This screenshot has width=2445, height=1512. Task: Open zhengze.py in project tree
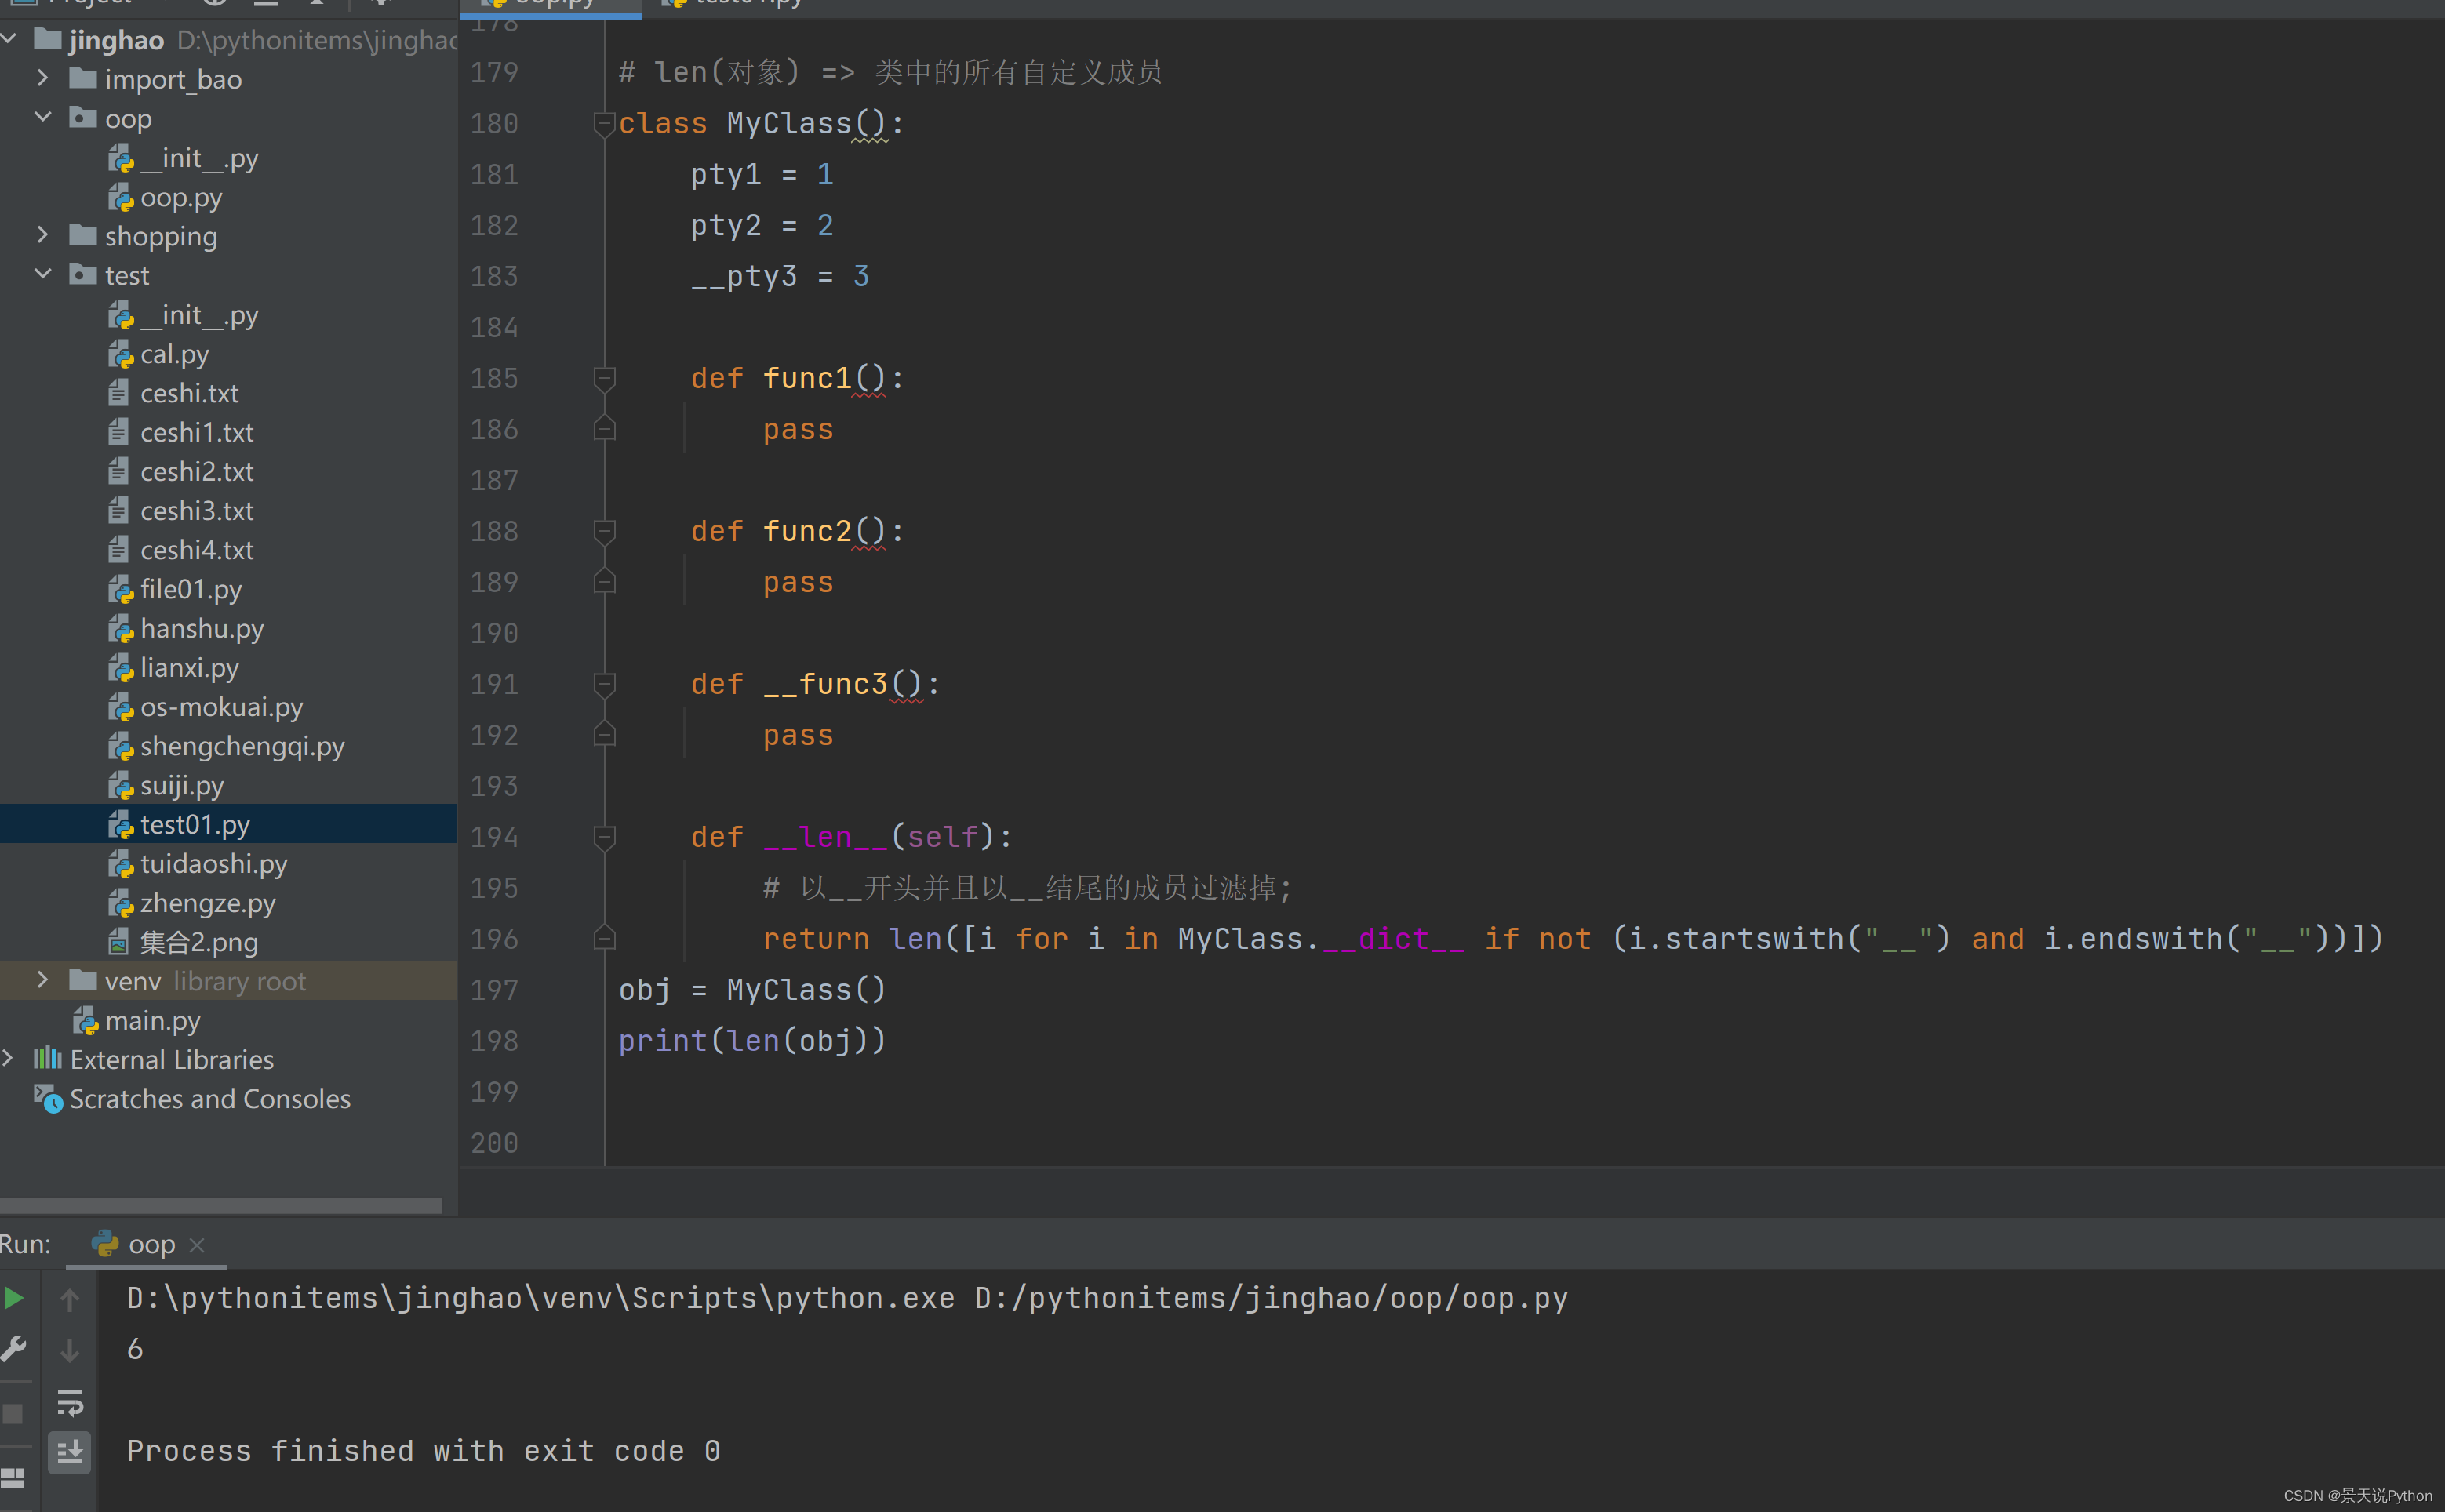208,903
